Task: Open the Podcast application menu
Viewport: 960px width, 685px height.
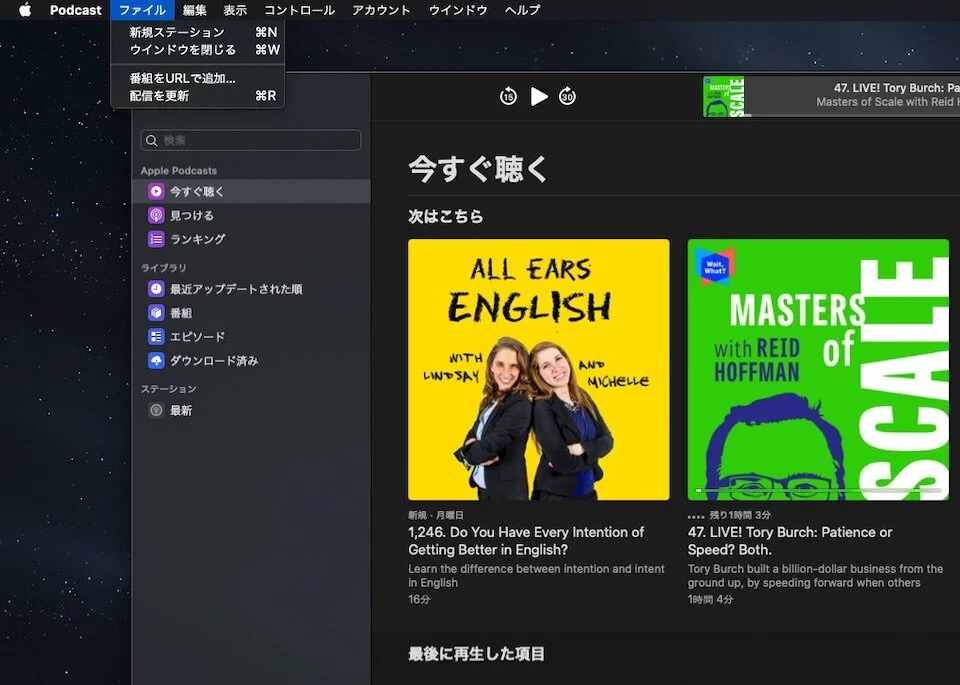Action: tap(75, 10)
